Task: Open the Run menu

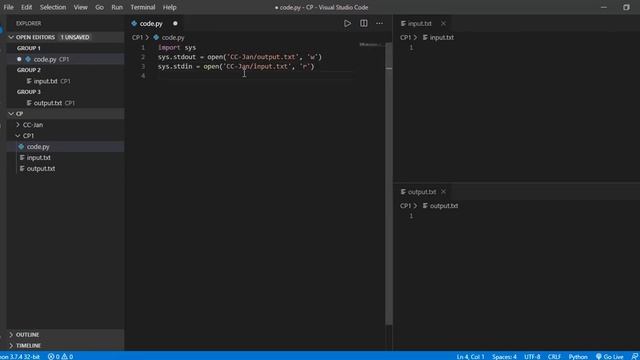Action: (117, 7)
